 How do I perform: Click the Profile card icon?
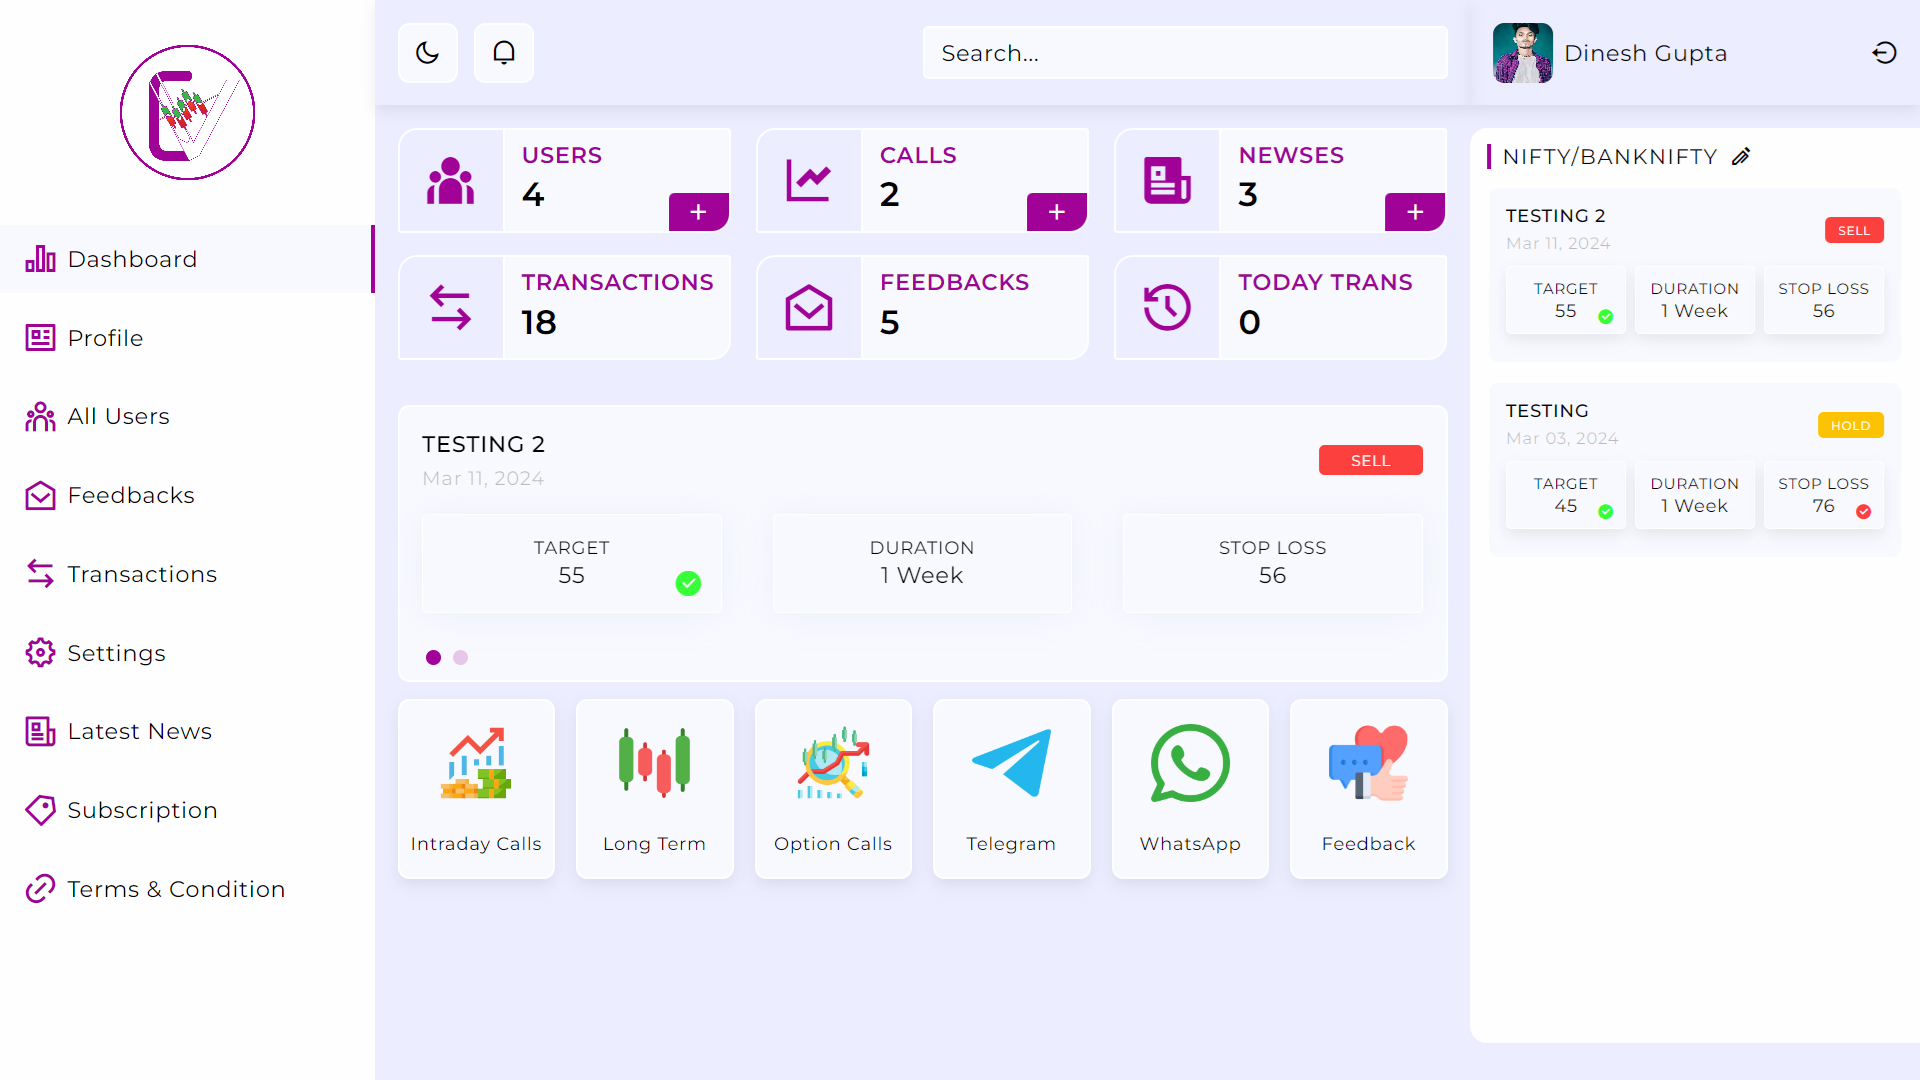[x=40, y=338]
